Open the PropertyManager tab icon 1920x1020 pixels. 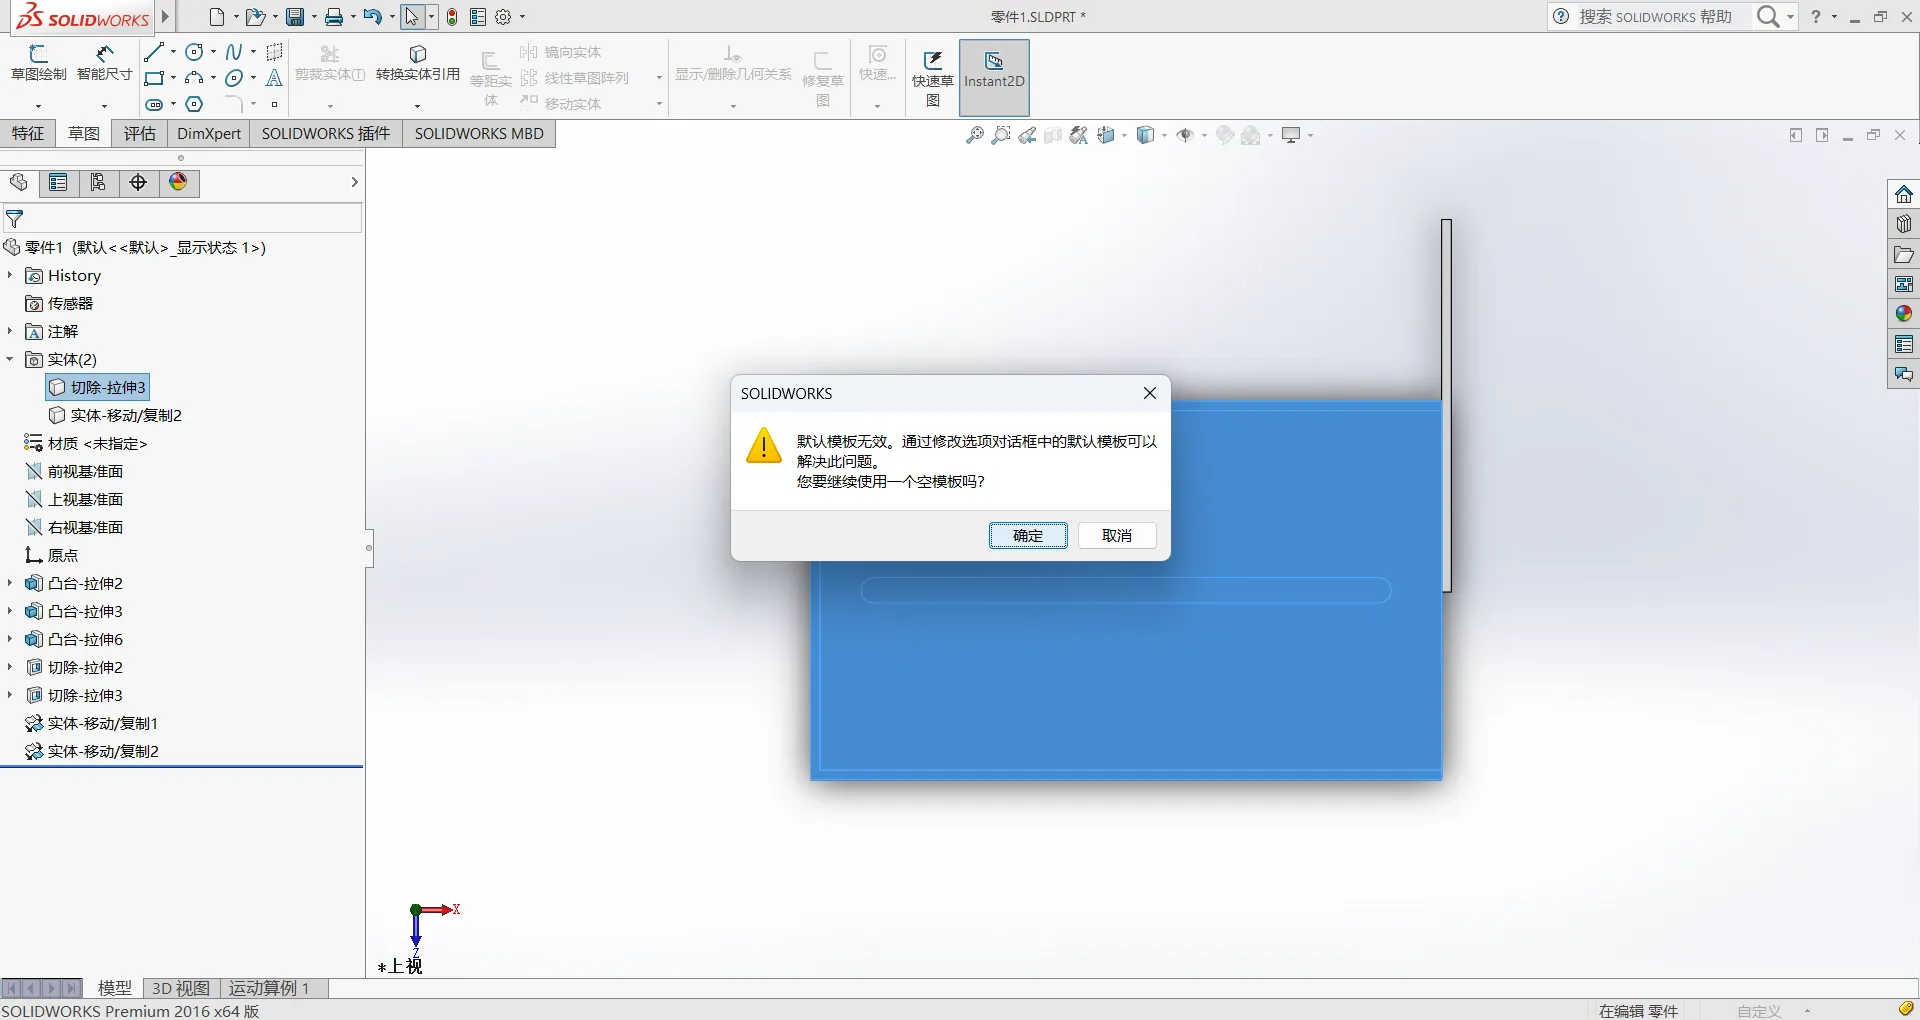click(x=58, y=182)
